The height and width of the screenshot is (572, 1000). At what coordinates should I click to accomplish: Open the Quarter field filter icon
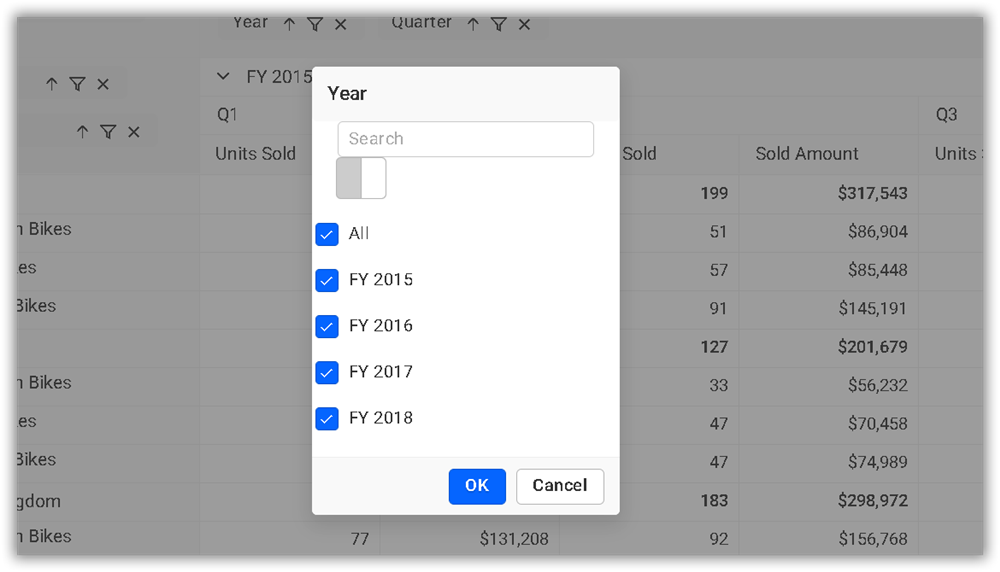[499, 25]
